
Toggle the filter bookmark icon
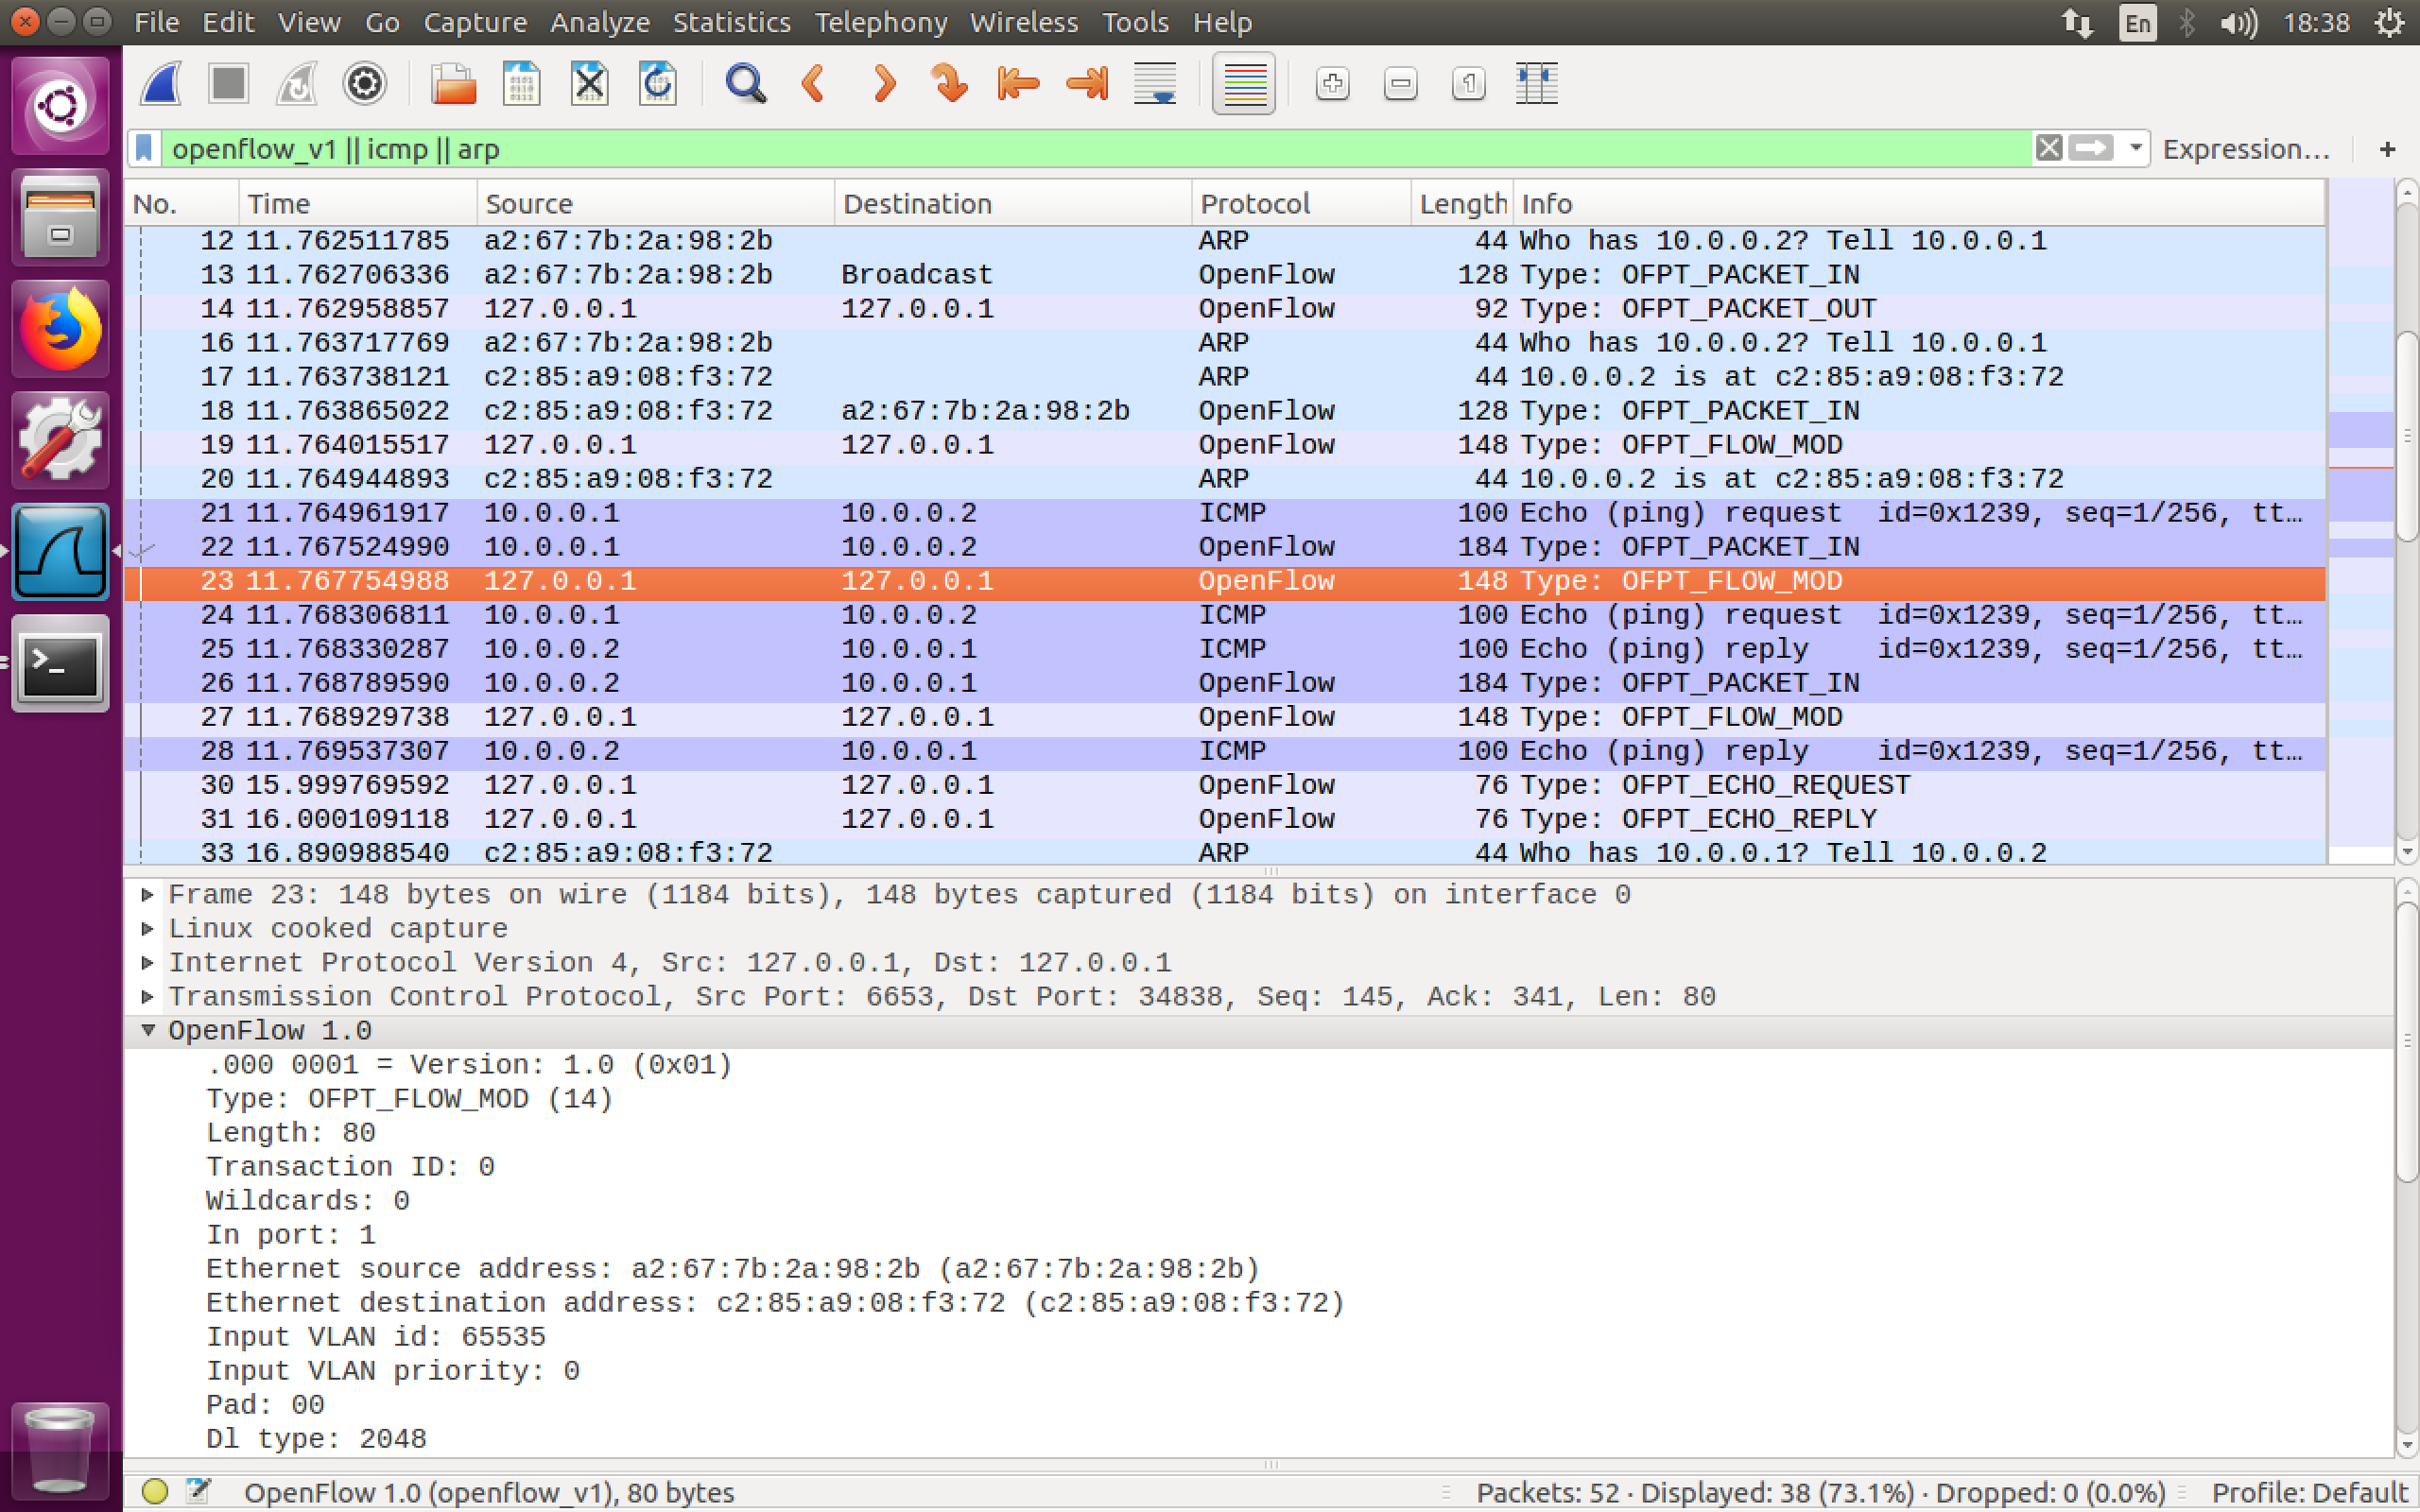(x=143, y=148)
